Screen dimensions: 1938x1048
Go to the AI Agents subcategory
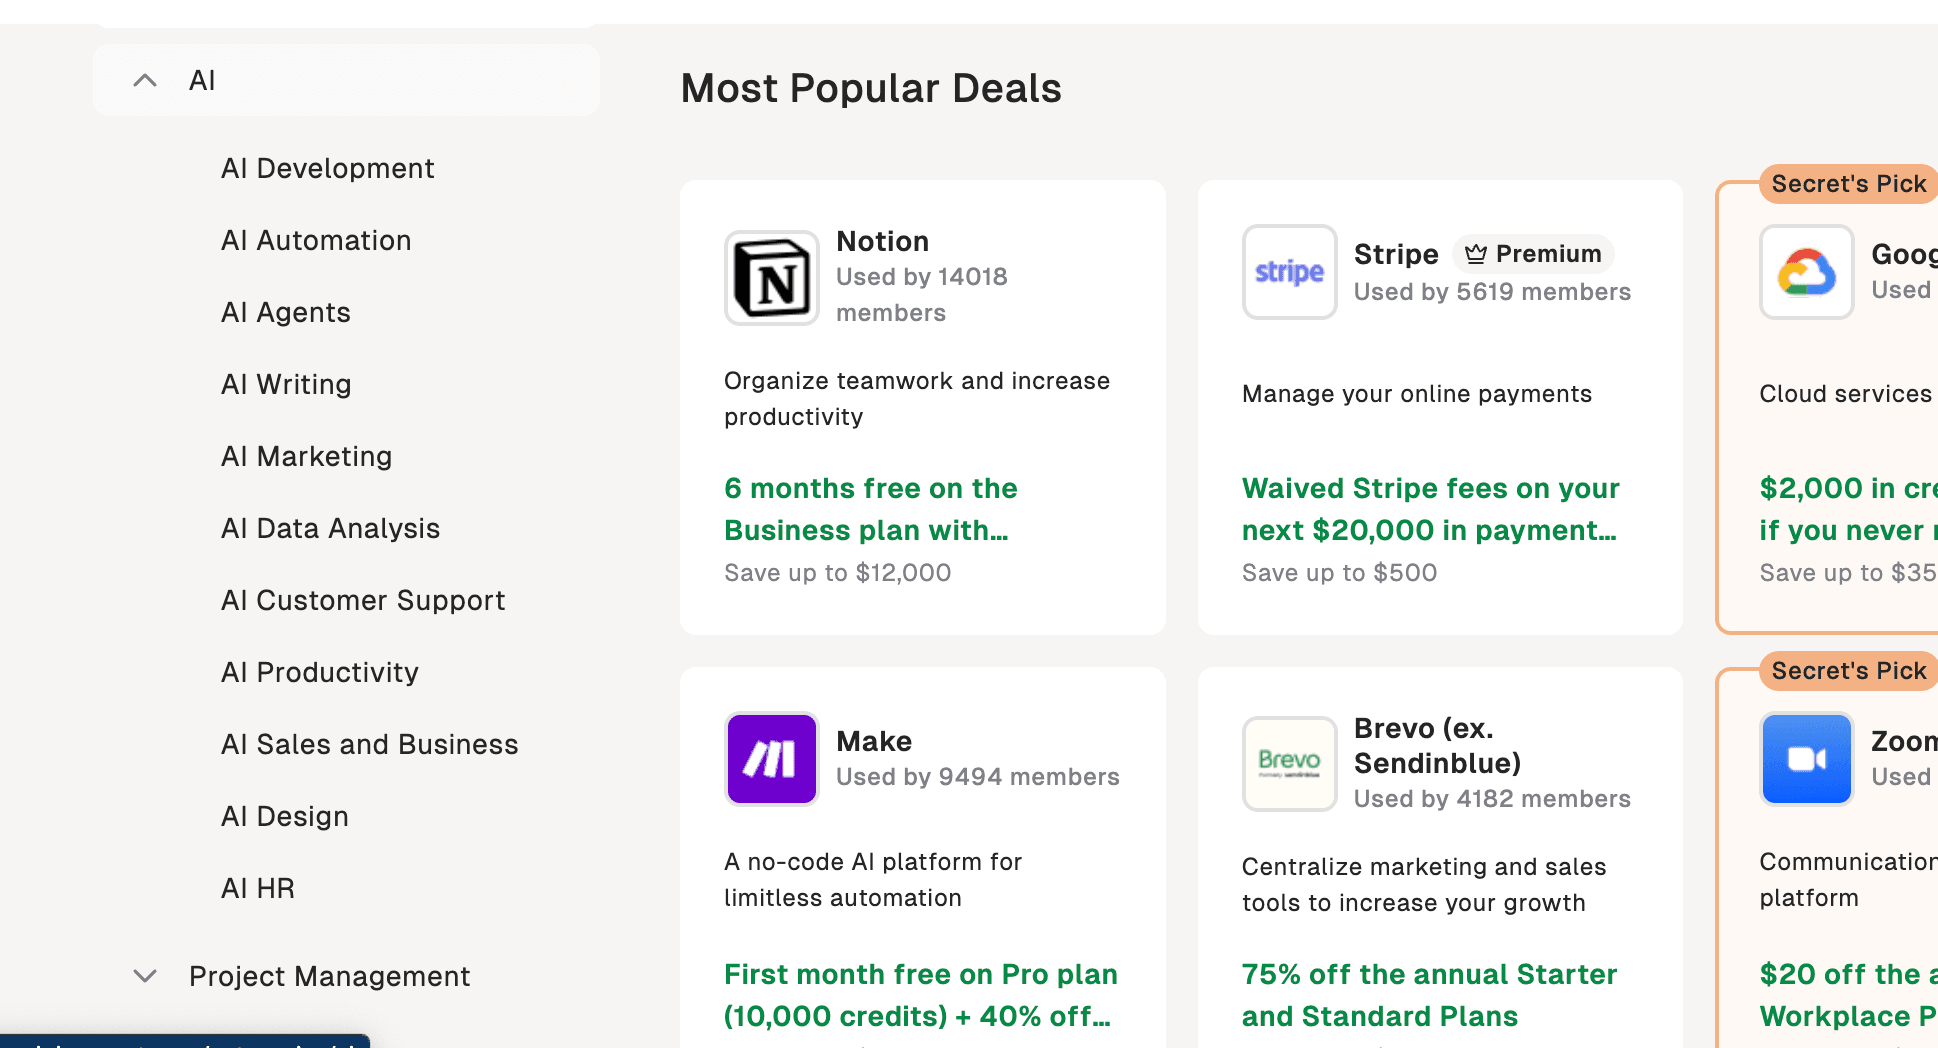tap(285, 312)
